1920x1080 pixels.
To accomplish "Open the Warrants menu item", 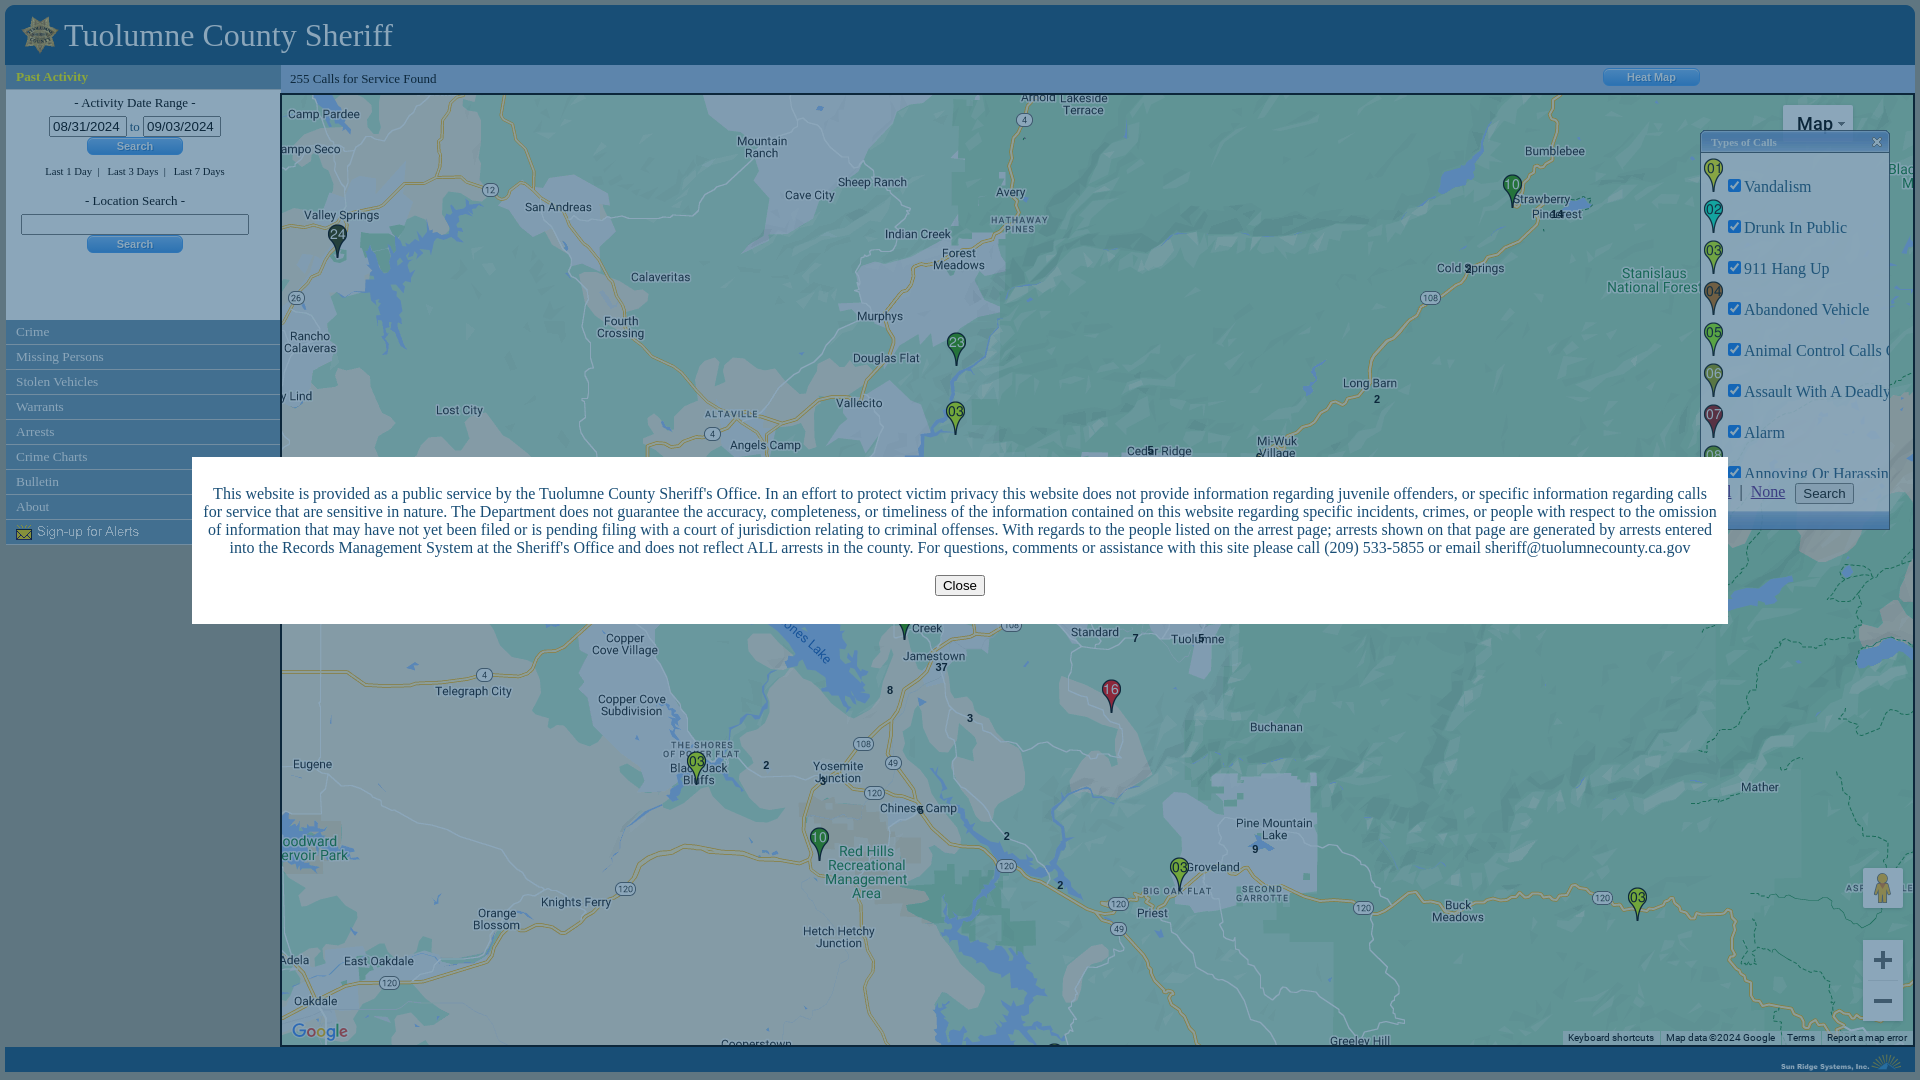I will pyautogui.click(x=143, y=407).
